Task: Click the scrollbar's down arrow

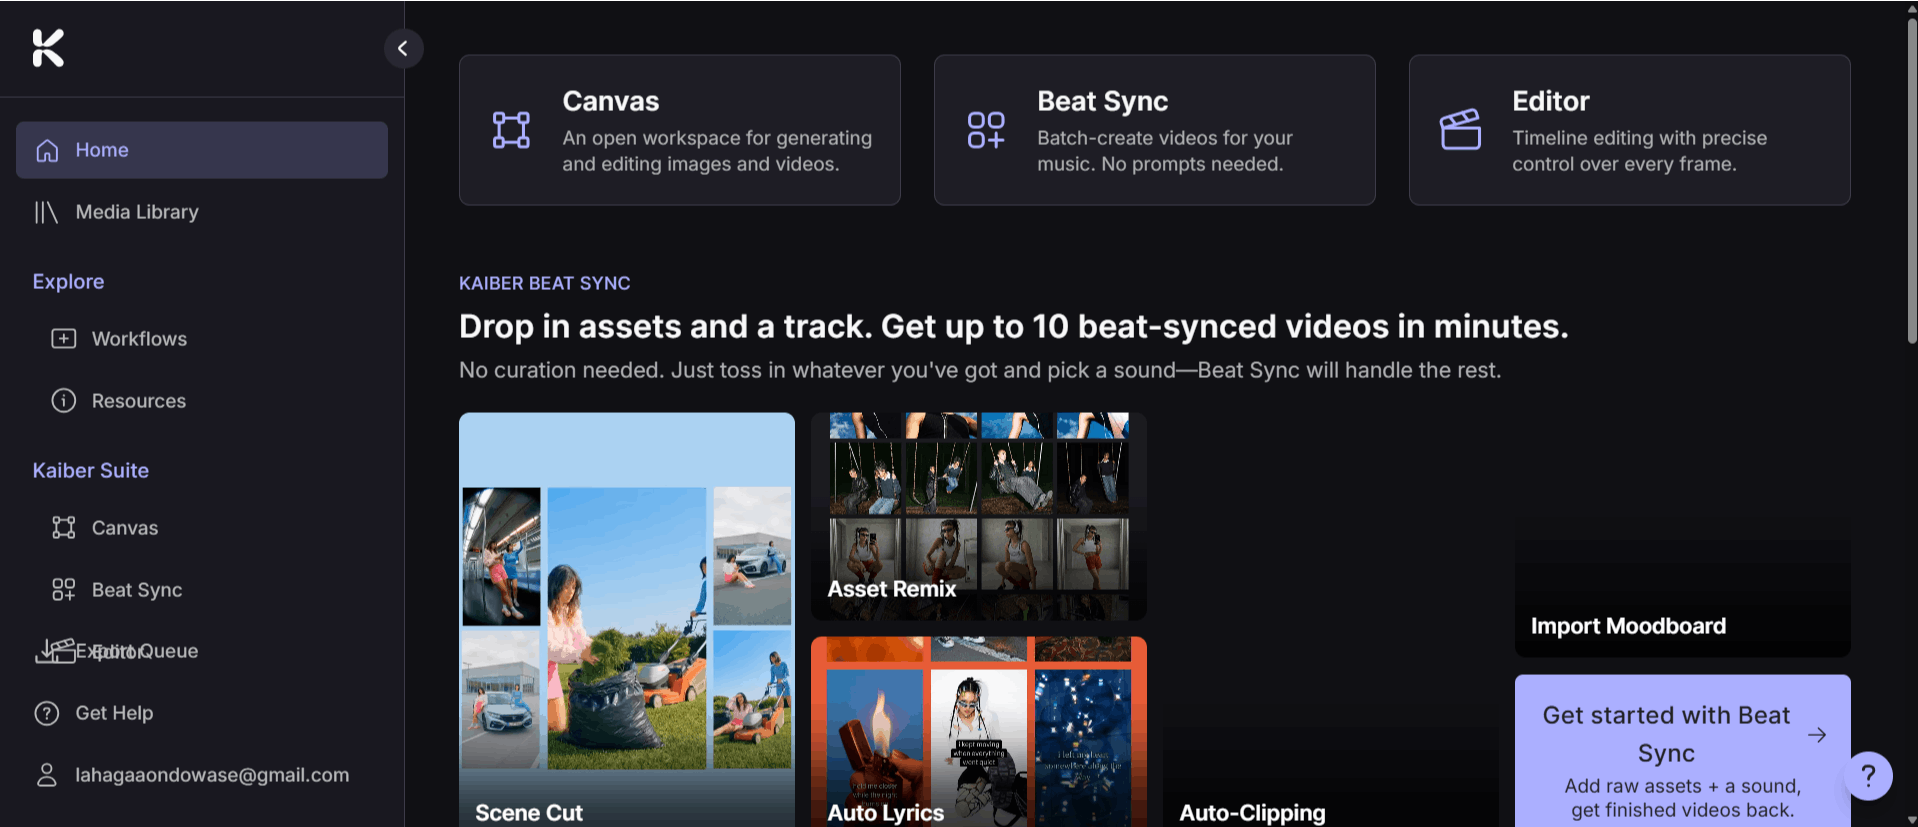Action: (x=1911, y=820)
